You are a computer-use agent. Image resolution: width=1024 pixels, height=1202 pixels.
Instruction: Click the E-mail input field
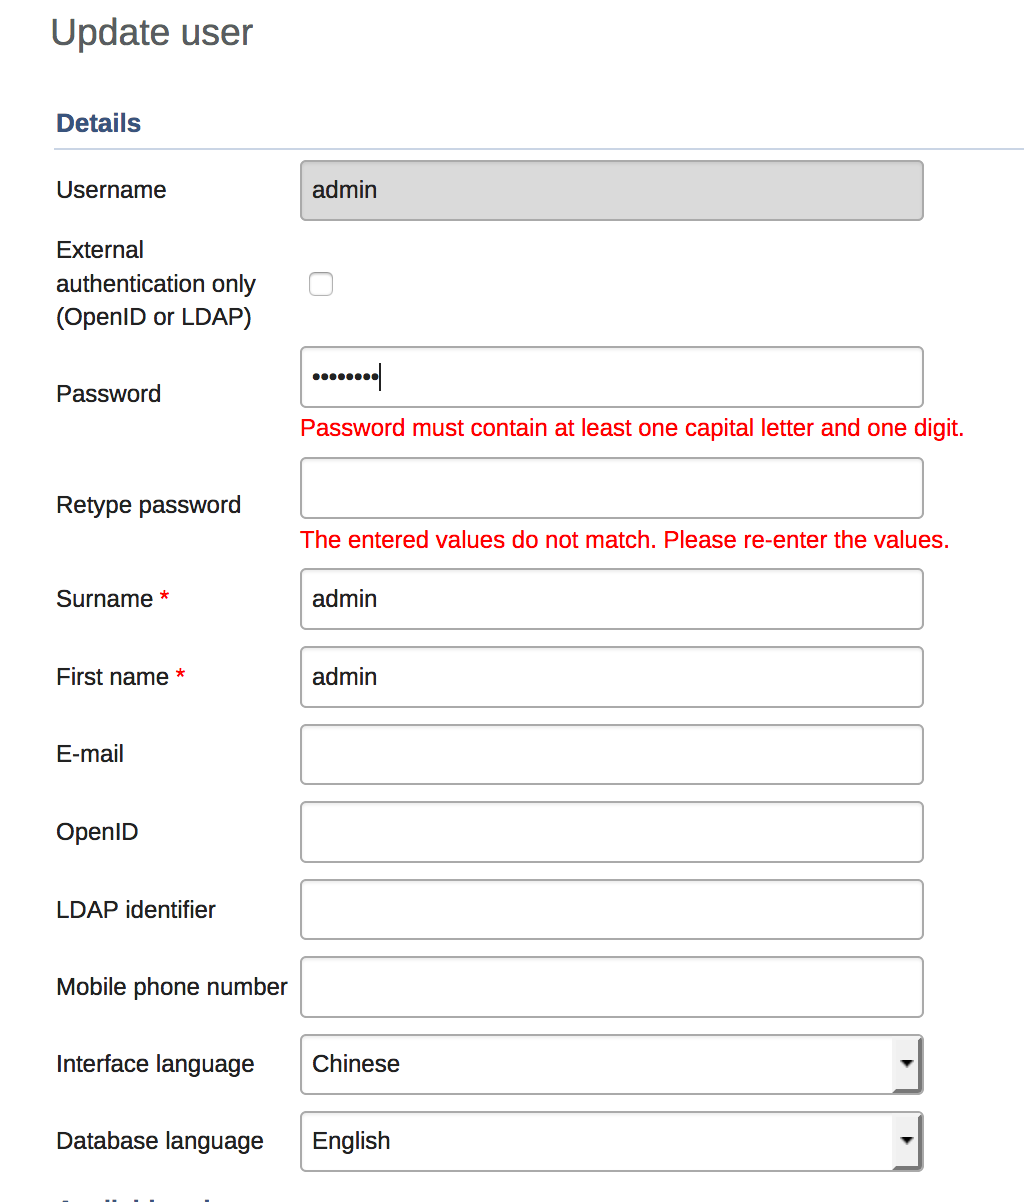[x=611, y=754]
